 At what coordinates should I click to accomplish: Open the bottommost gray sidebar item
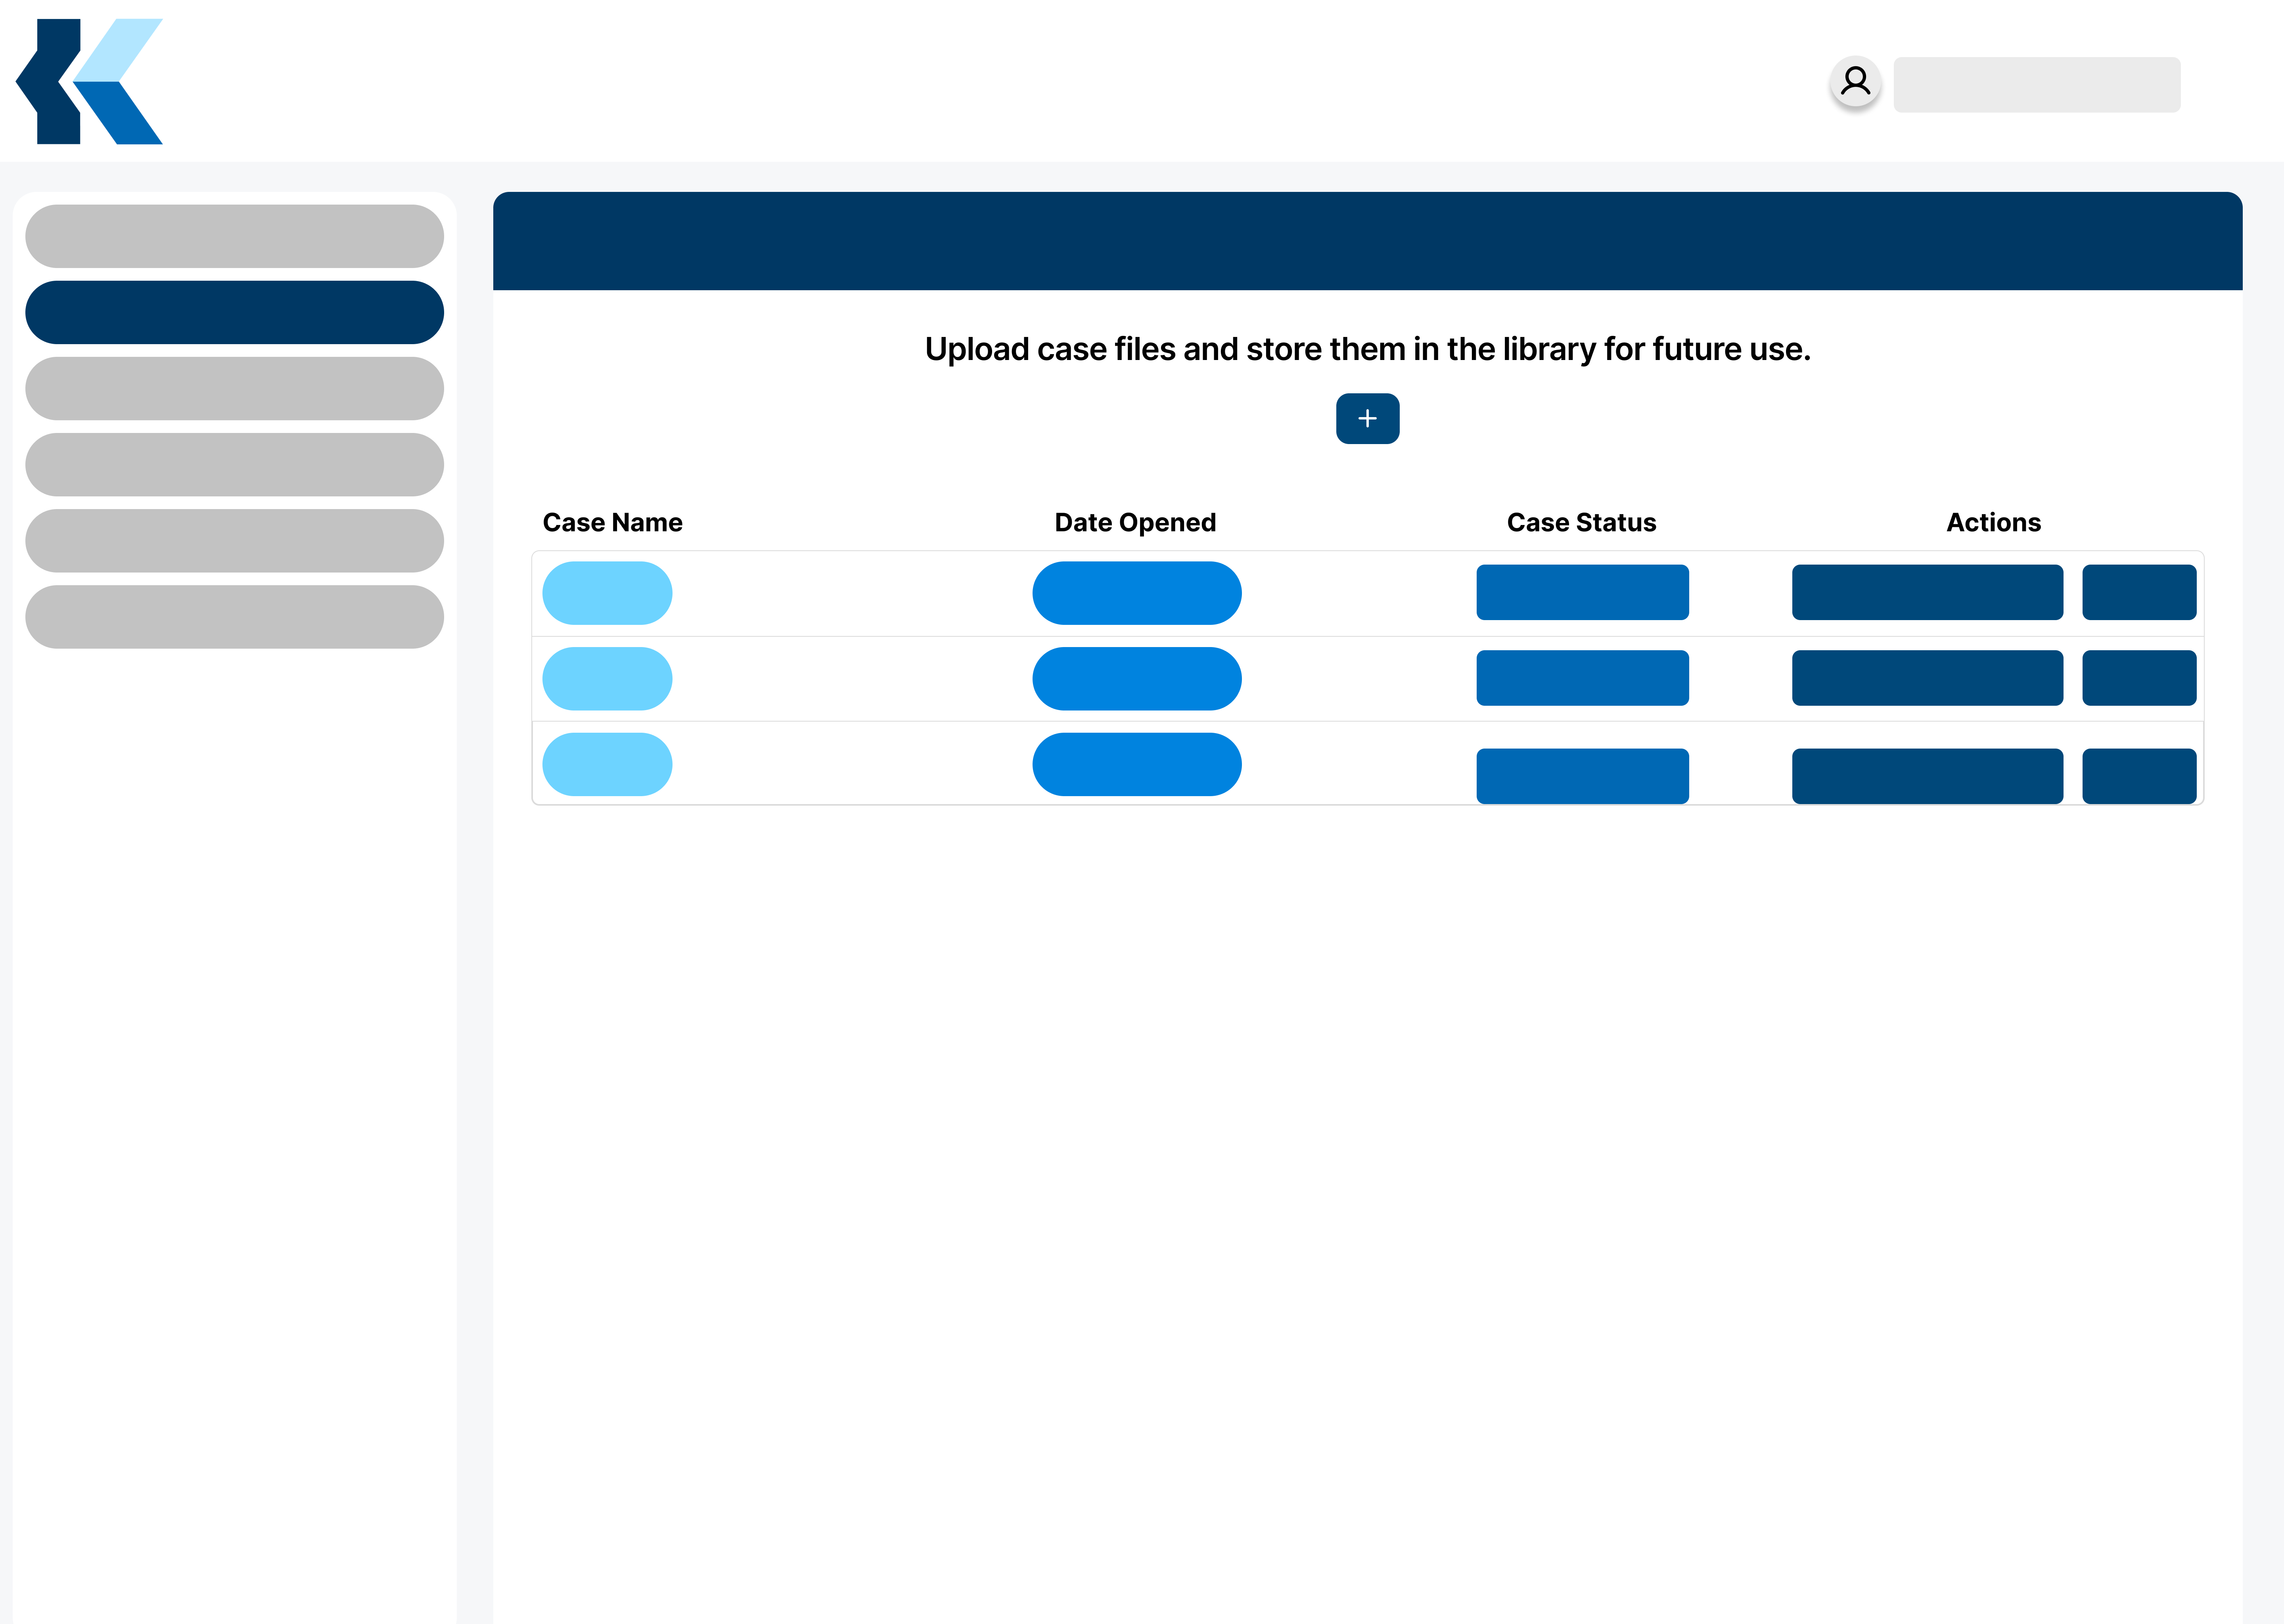[234, 616]
